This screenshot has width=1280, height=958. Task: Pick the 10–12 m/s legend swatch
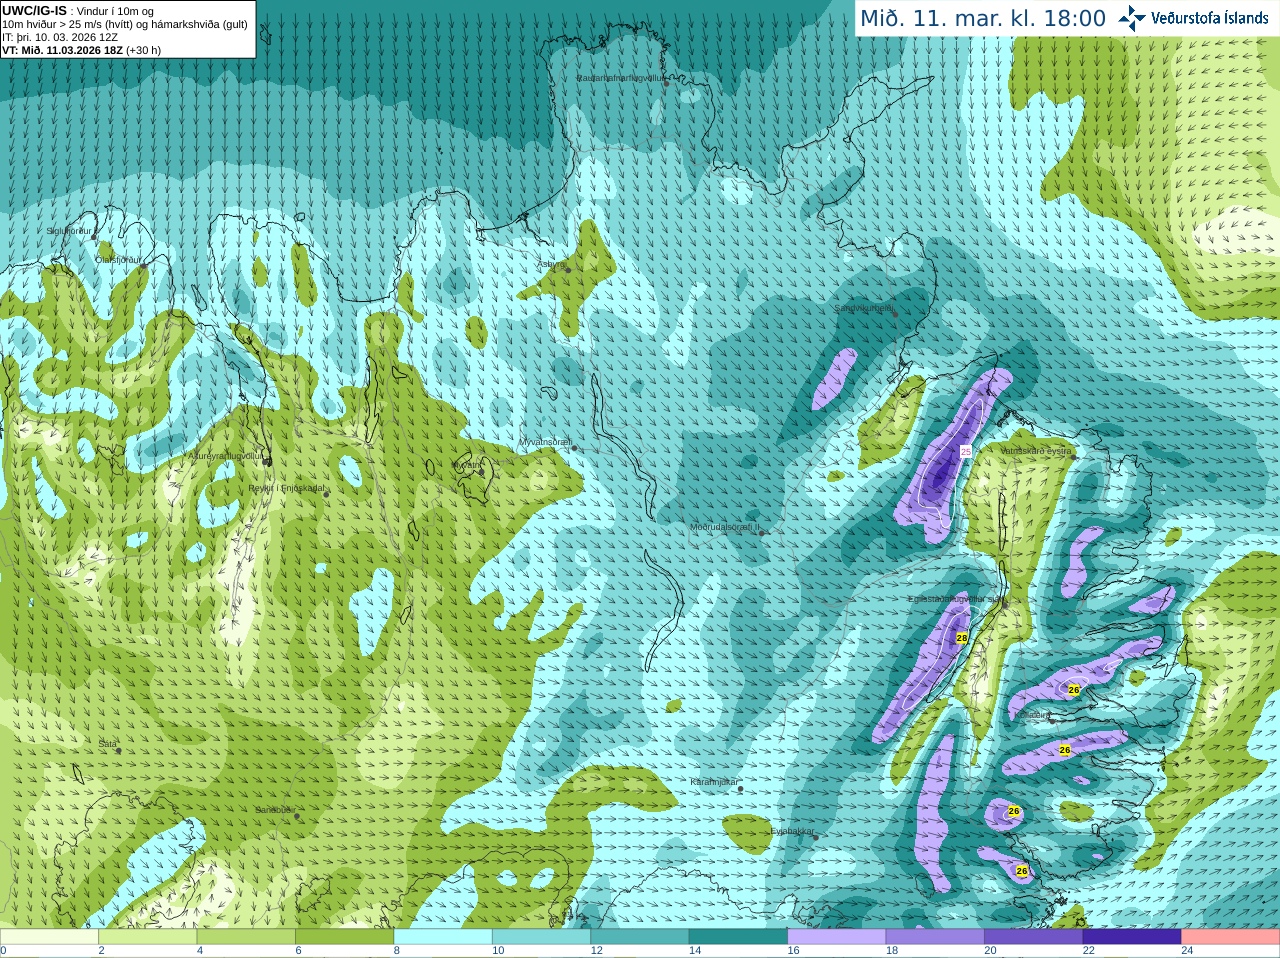pos(541,937)
